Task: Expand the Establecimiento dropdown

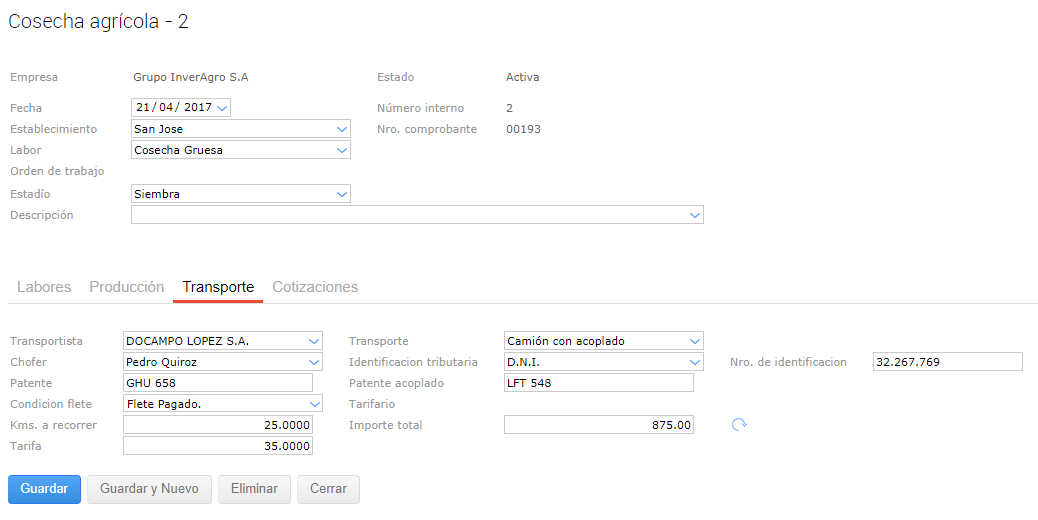Action: point(342,129)
